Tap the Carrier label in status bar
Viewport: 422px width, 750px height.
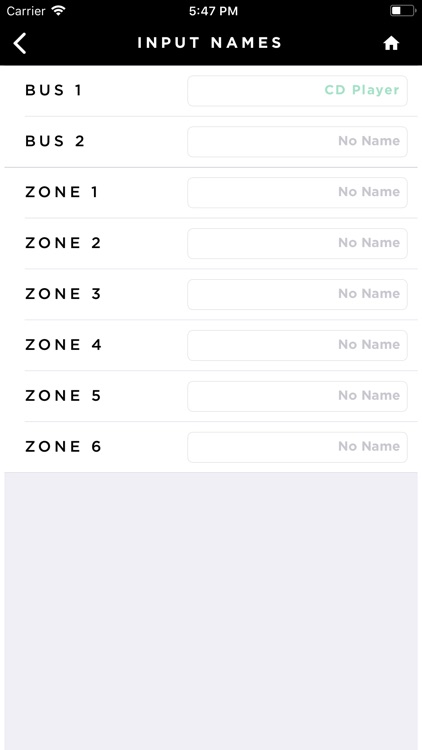[x=26, y=11]
